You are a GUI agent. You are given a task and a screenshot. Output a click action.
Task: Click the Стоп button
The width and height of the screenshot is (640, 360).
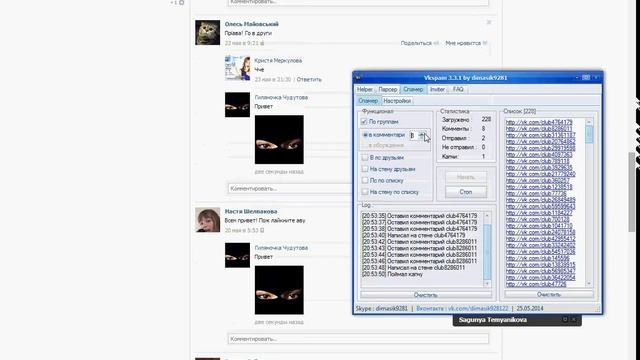[x=466, y=192]
